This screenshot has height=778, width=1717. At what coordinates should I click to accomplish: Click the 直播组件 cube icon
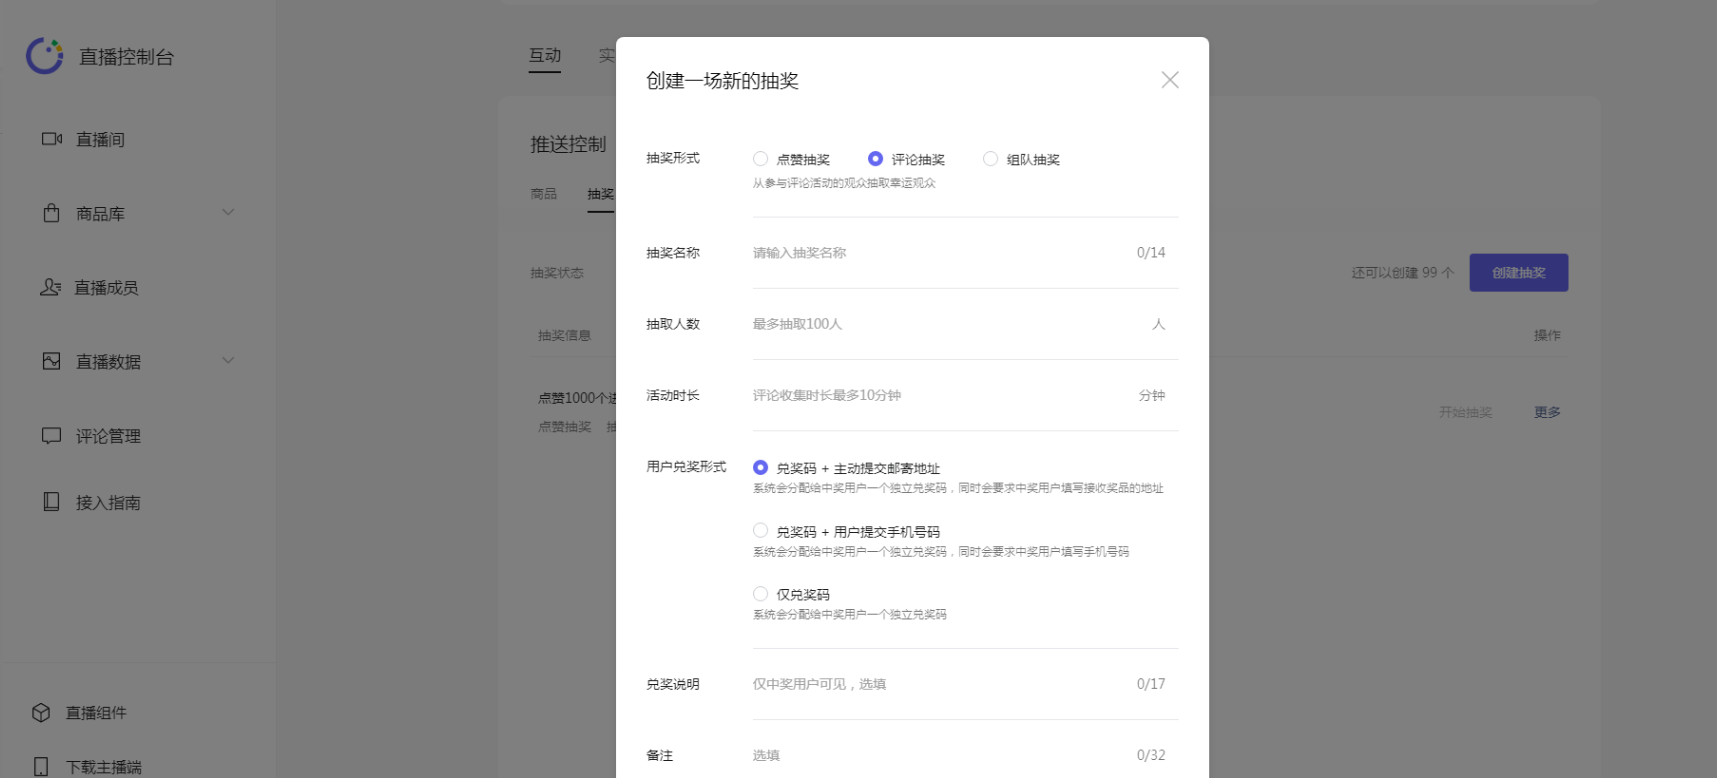(x=41, y=713)
